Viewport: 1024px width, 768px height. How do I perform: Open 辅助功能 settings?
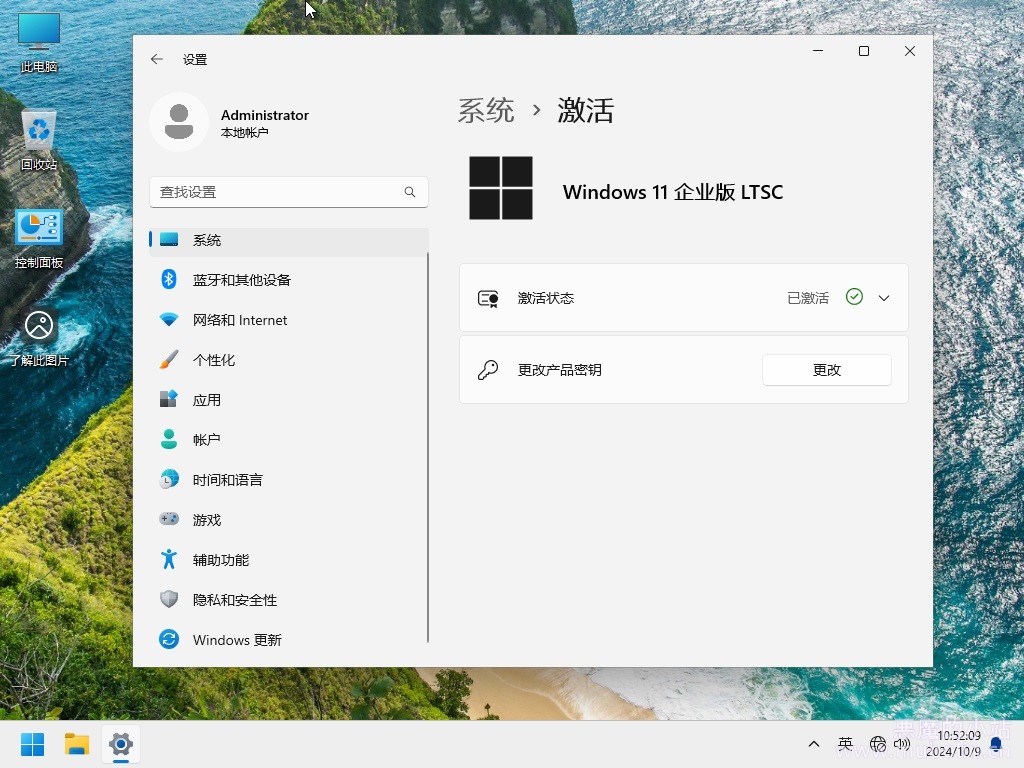click(x=289, y=560)
